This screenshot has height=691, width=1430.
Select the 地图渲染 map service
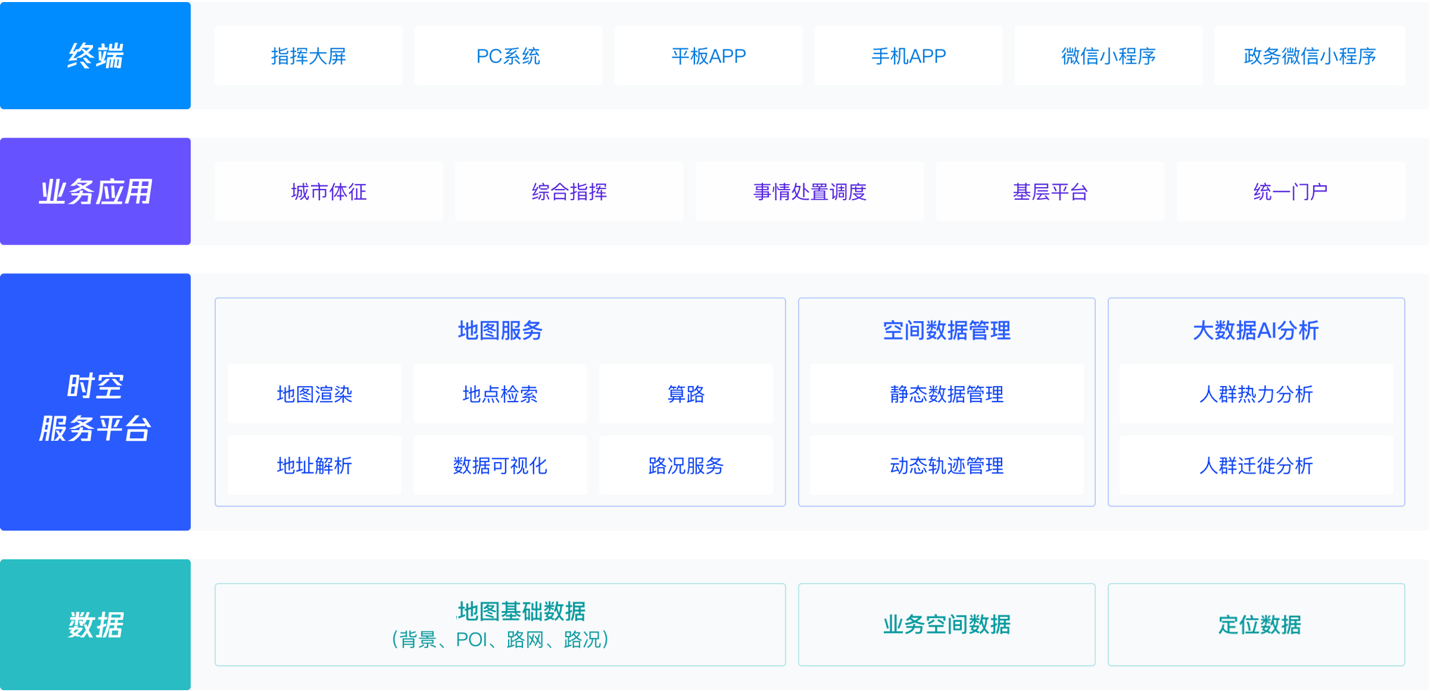point(314,395)
